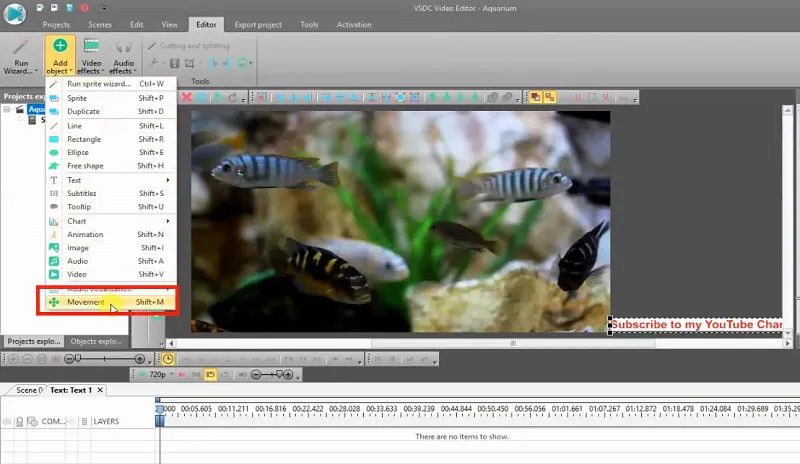Select the Subscribe text object on canvas
Screen dimensions: 800x464
click(696, 325)
